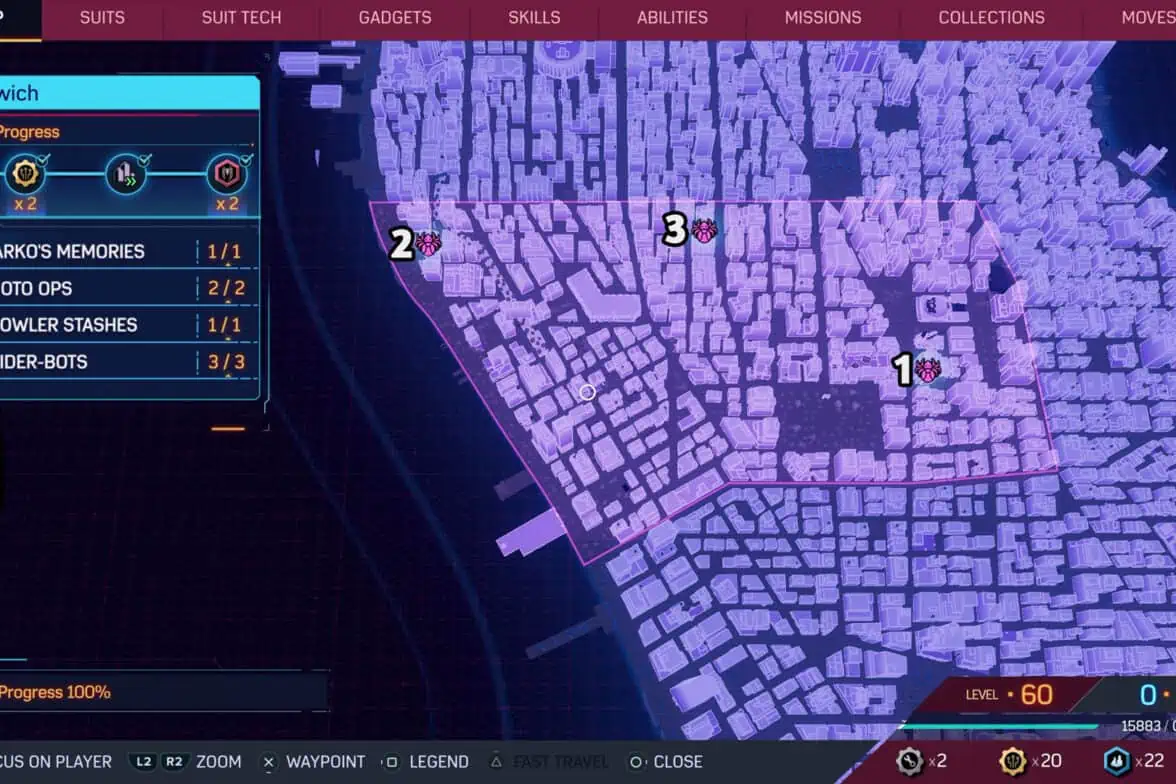Click the Prowler Stashes 1/1 row
The width and height of the screenshot is (1176, 784).
click(x=129, y=325)
